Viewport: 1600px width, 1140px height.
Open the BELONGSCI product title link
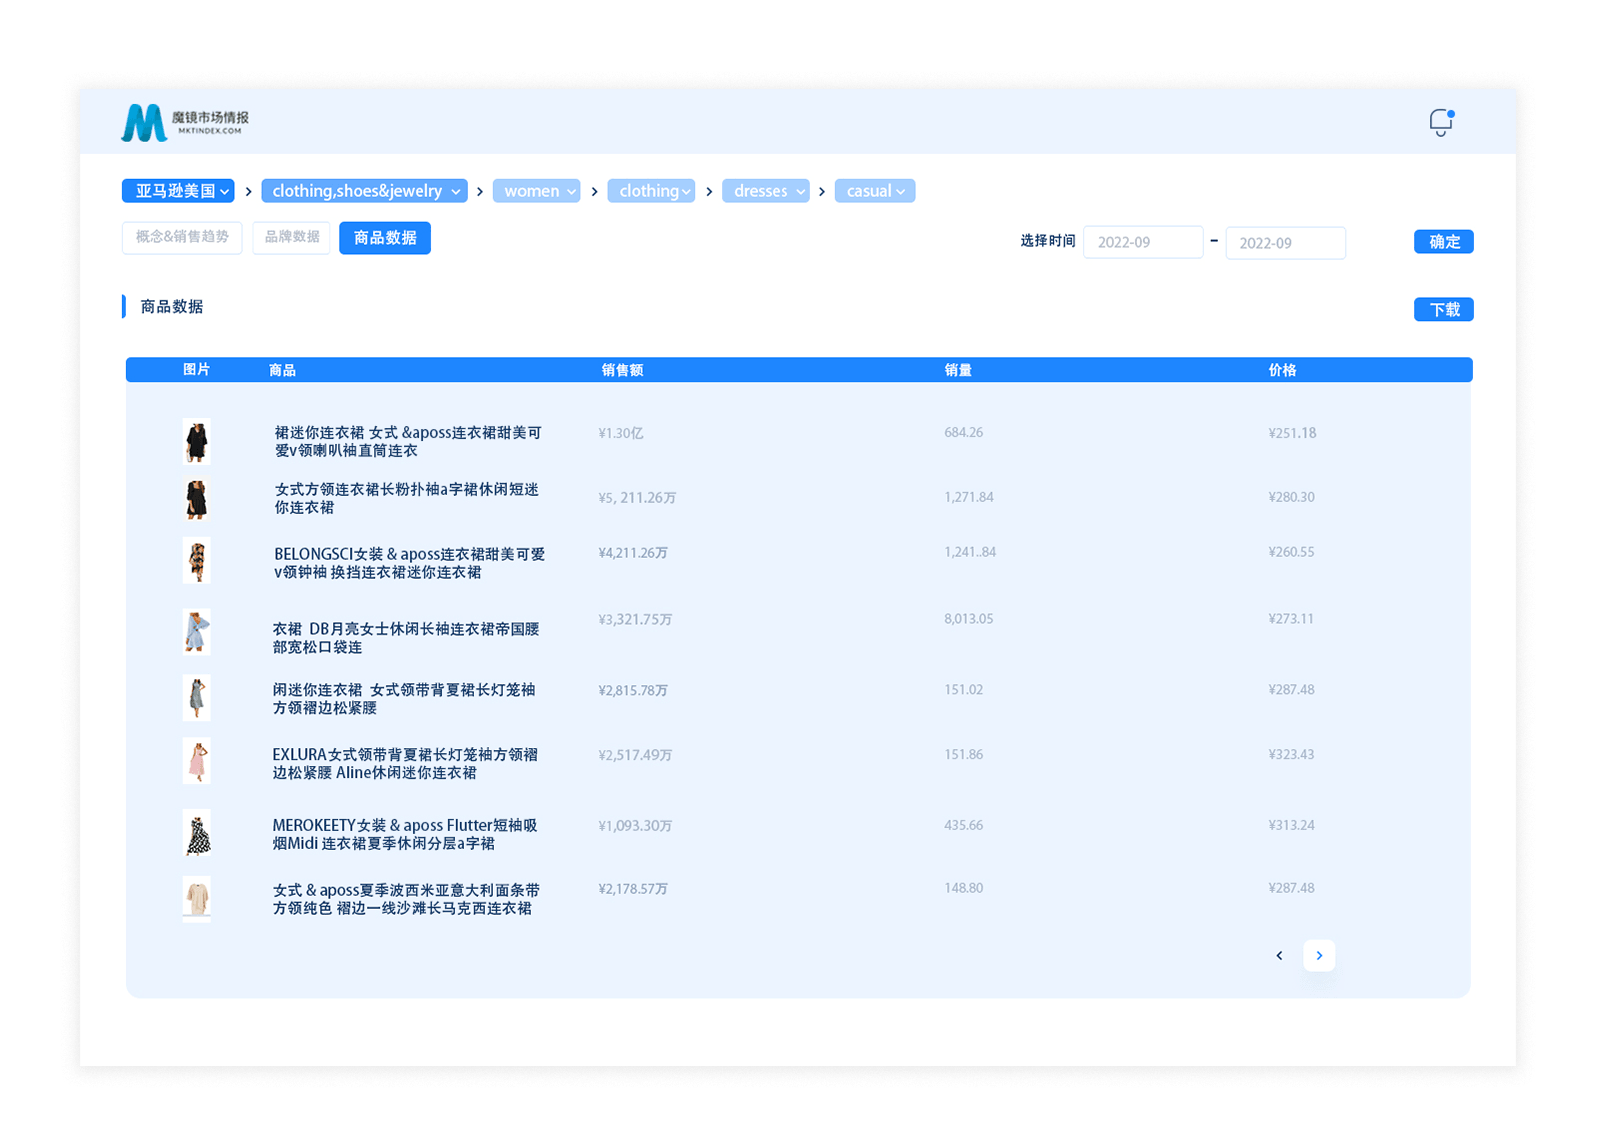pos(409,563)
